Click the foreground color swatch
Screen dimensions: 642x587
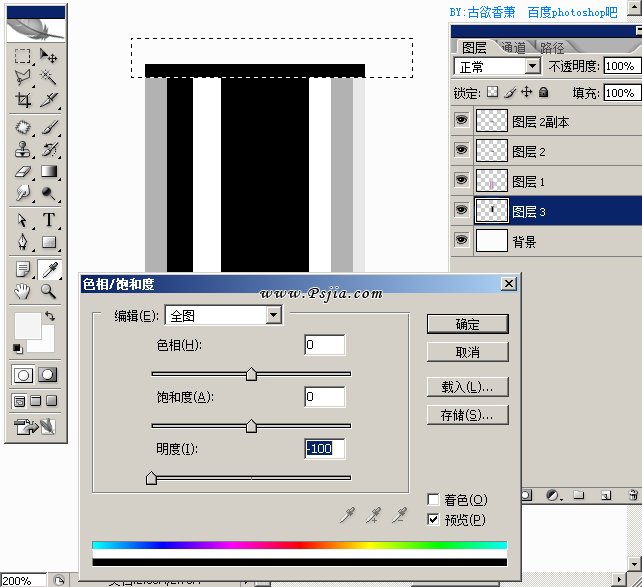(27, 325)
